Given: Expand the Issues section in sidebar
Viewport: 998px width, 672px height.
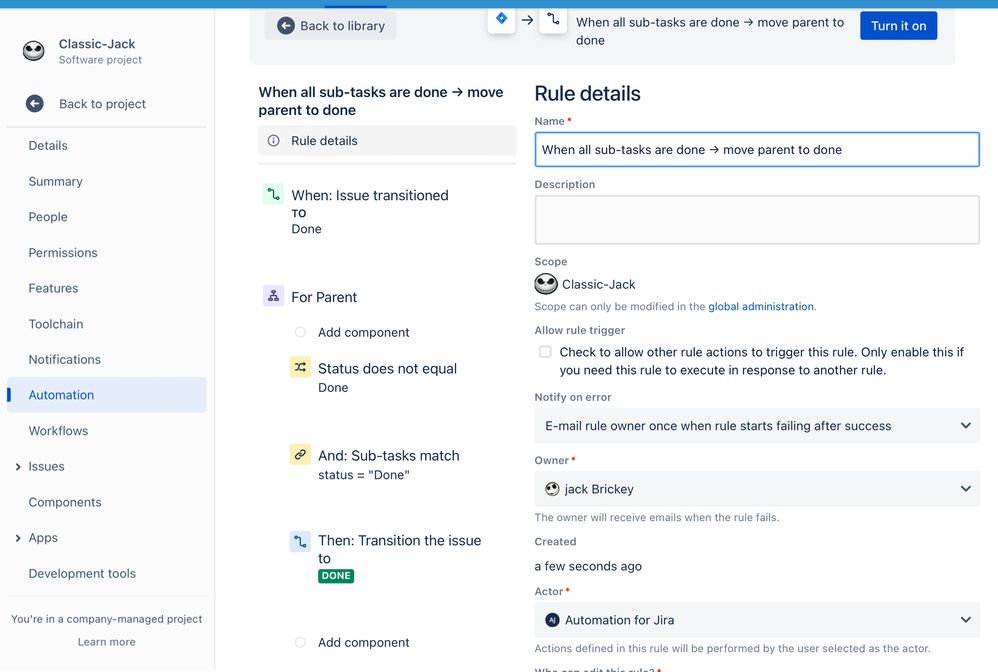Looking at the screenshot, I should pyautogui.click(x=18, y=466).
